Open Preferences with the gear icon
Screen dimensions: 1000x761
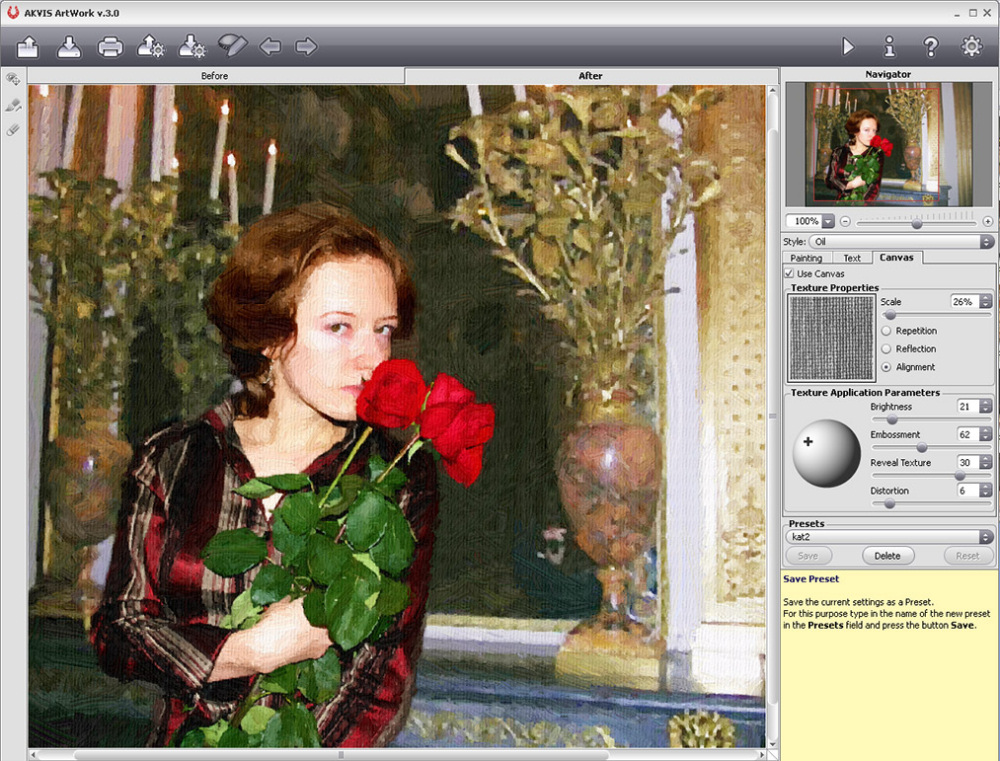tap(971, 46)
